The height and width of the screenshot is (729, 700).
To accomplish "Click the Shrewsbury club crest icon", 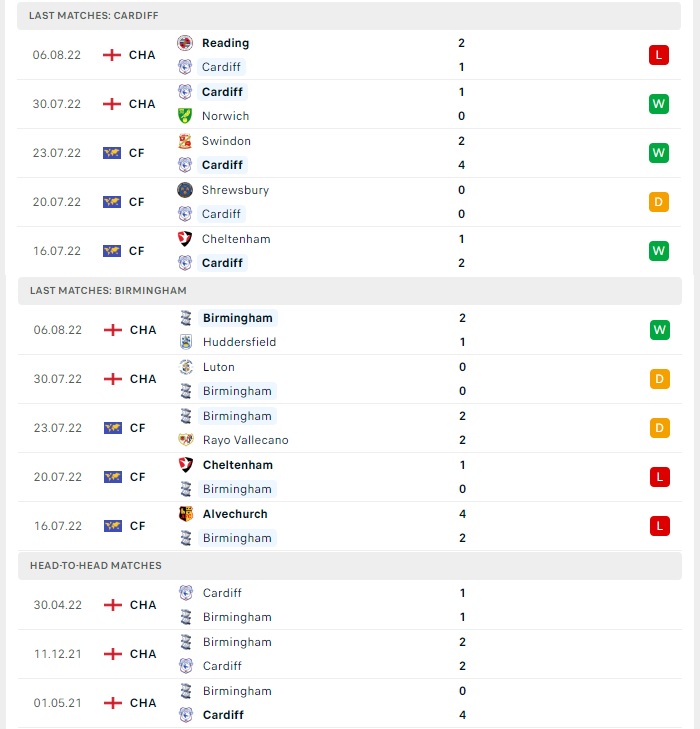I will (x=185, y=190).
